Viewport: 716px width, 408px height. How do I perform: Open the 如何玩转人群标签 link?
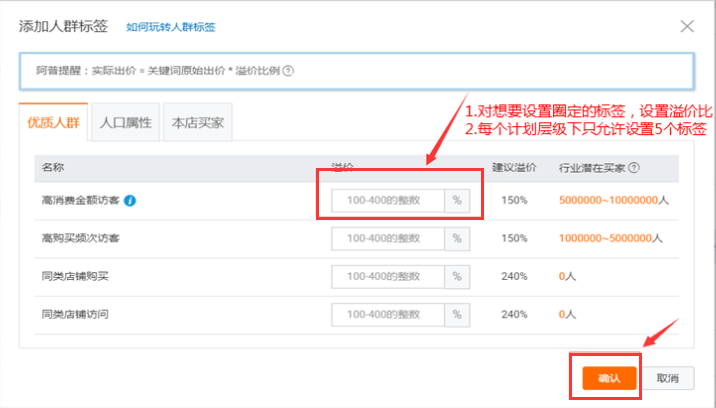[x=170, y=27]
